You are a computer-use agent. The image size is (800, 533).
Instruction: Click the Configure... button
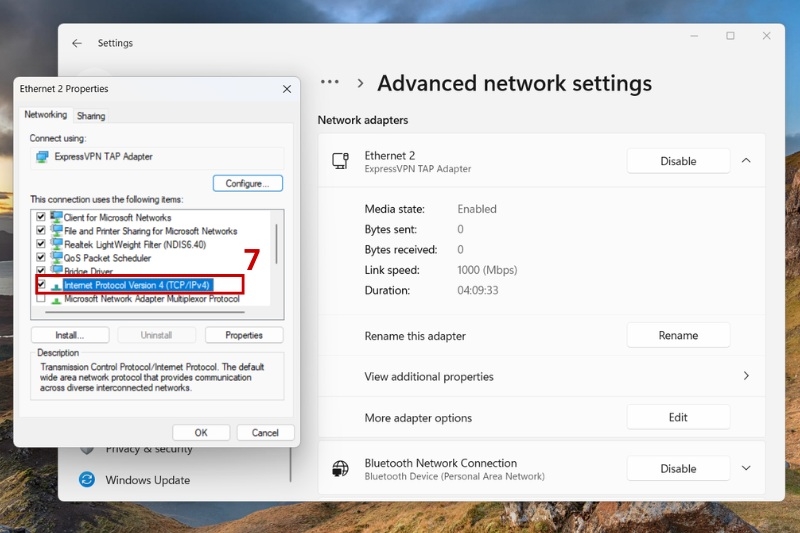click(247, 184)
